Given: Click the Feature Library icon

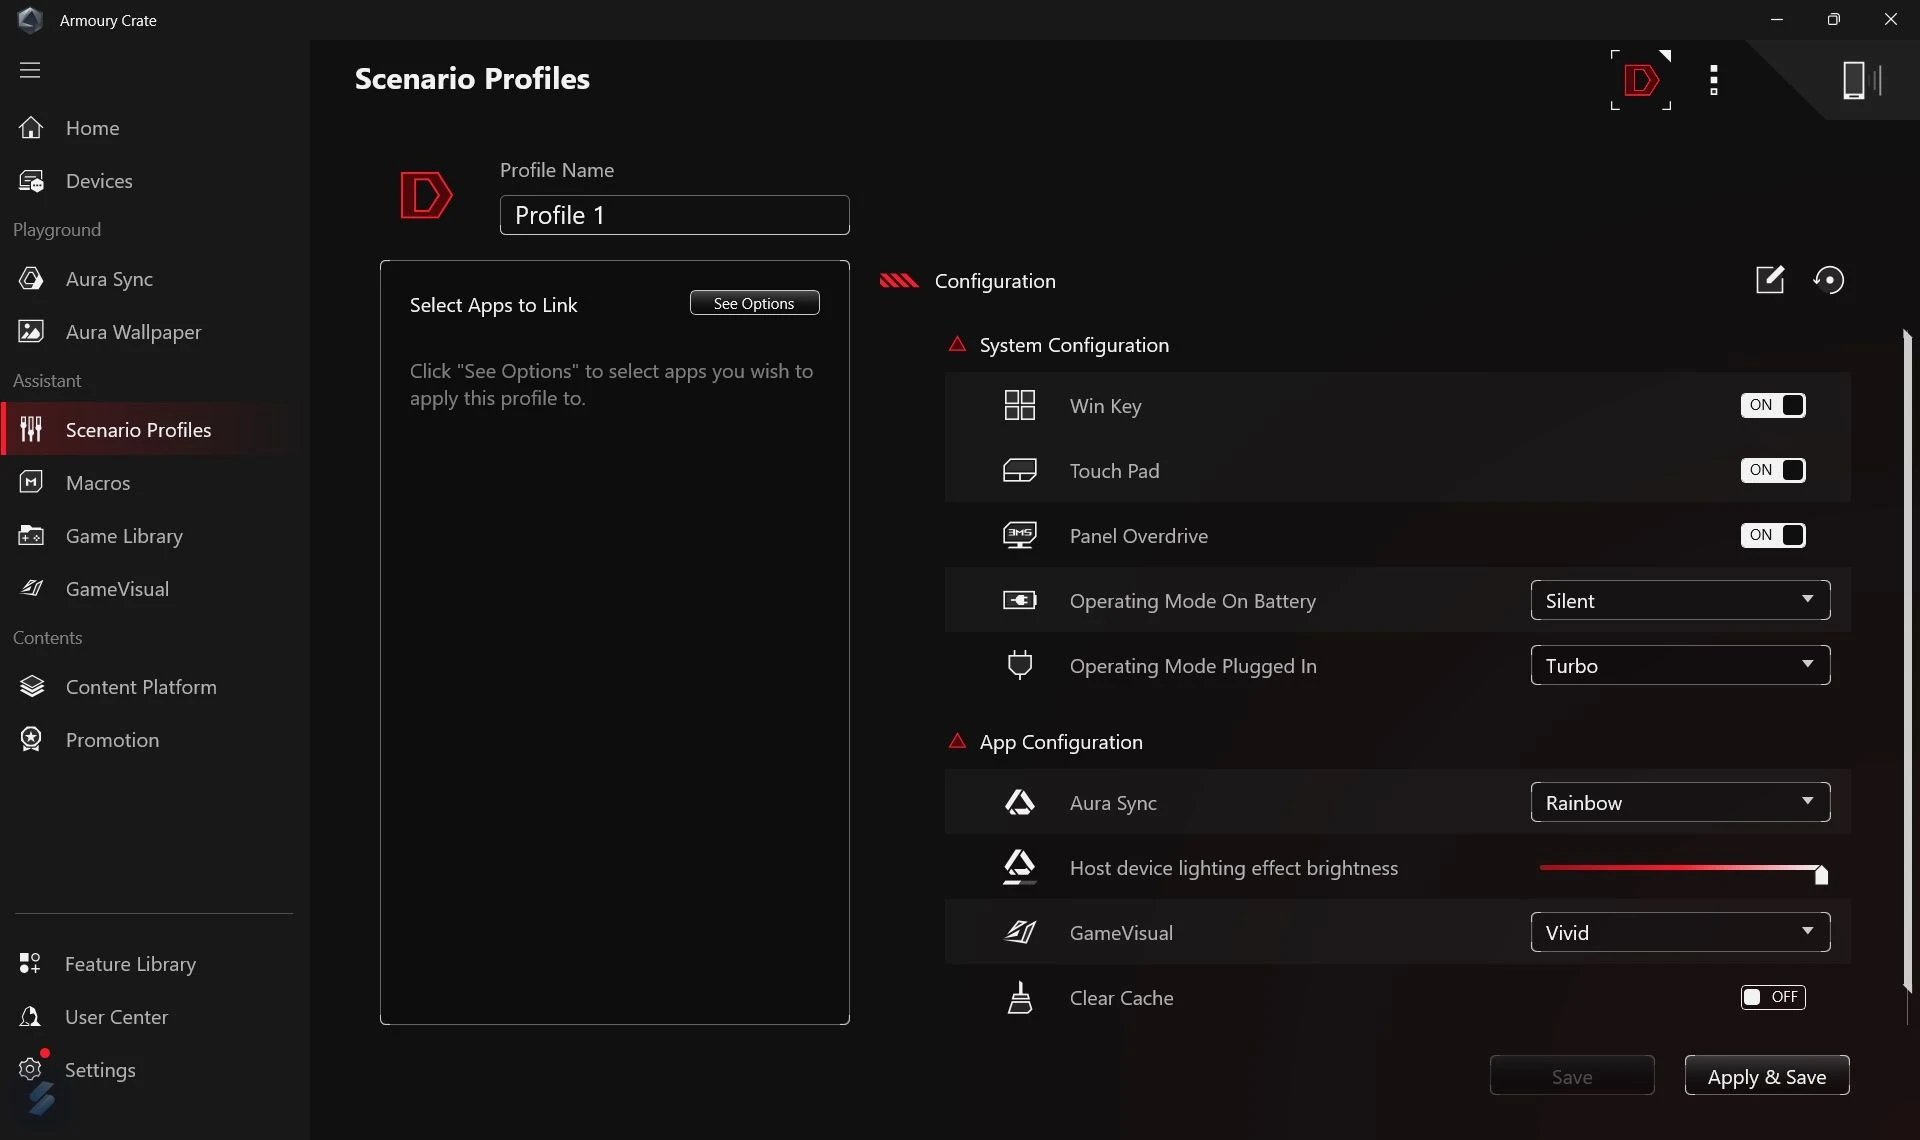Looking at the screenshot, I should pyautogui.click(x=30, y=963).
